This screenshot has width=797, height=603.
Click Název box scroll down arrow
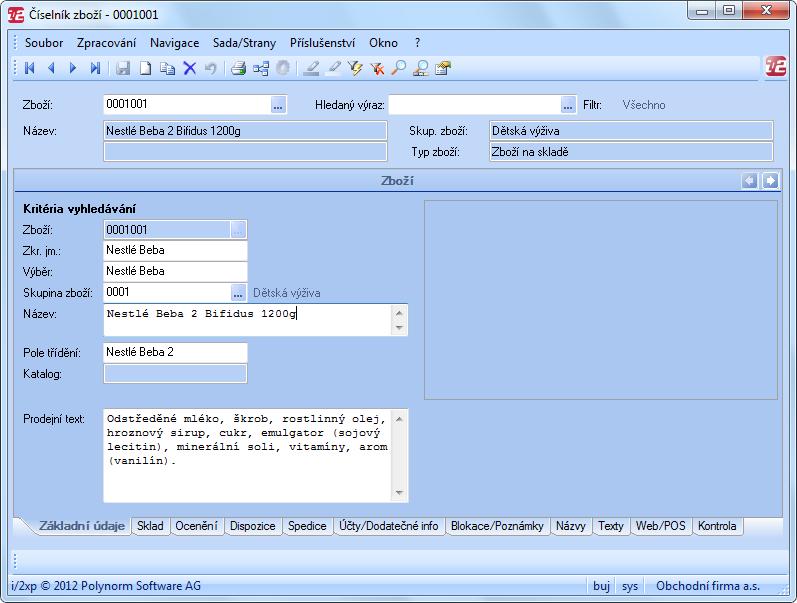400,327
